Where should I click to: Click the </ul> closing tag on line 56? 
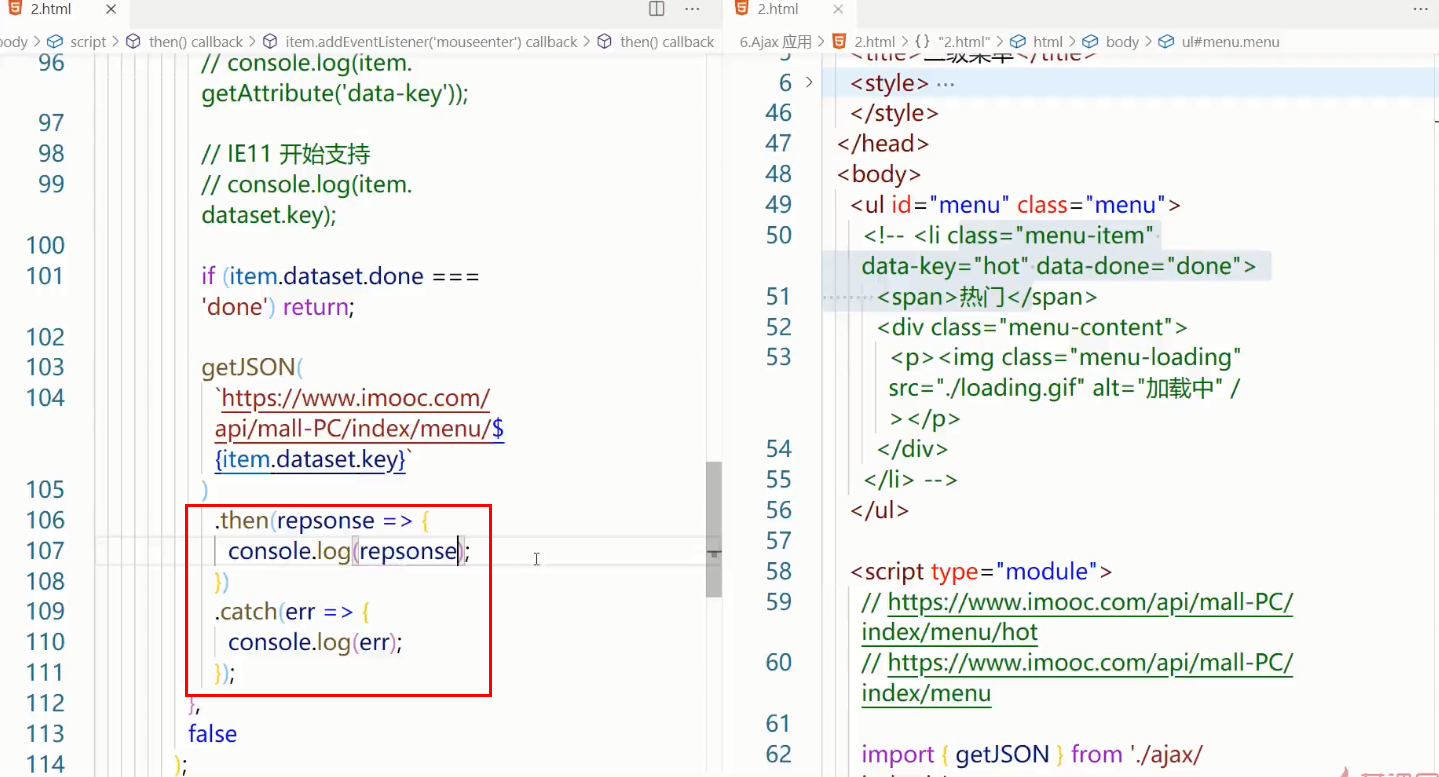click(880, 510)
